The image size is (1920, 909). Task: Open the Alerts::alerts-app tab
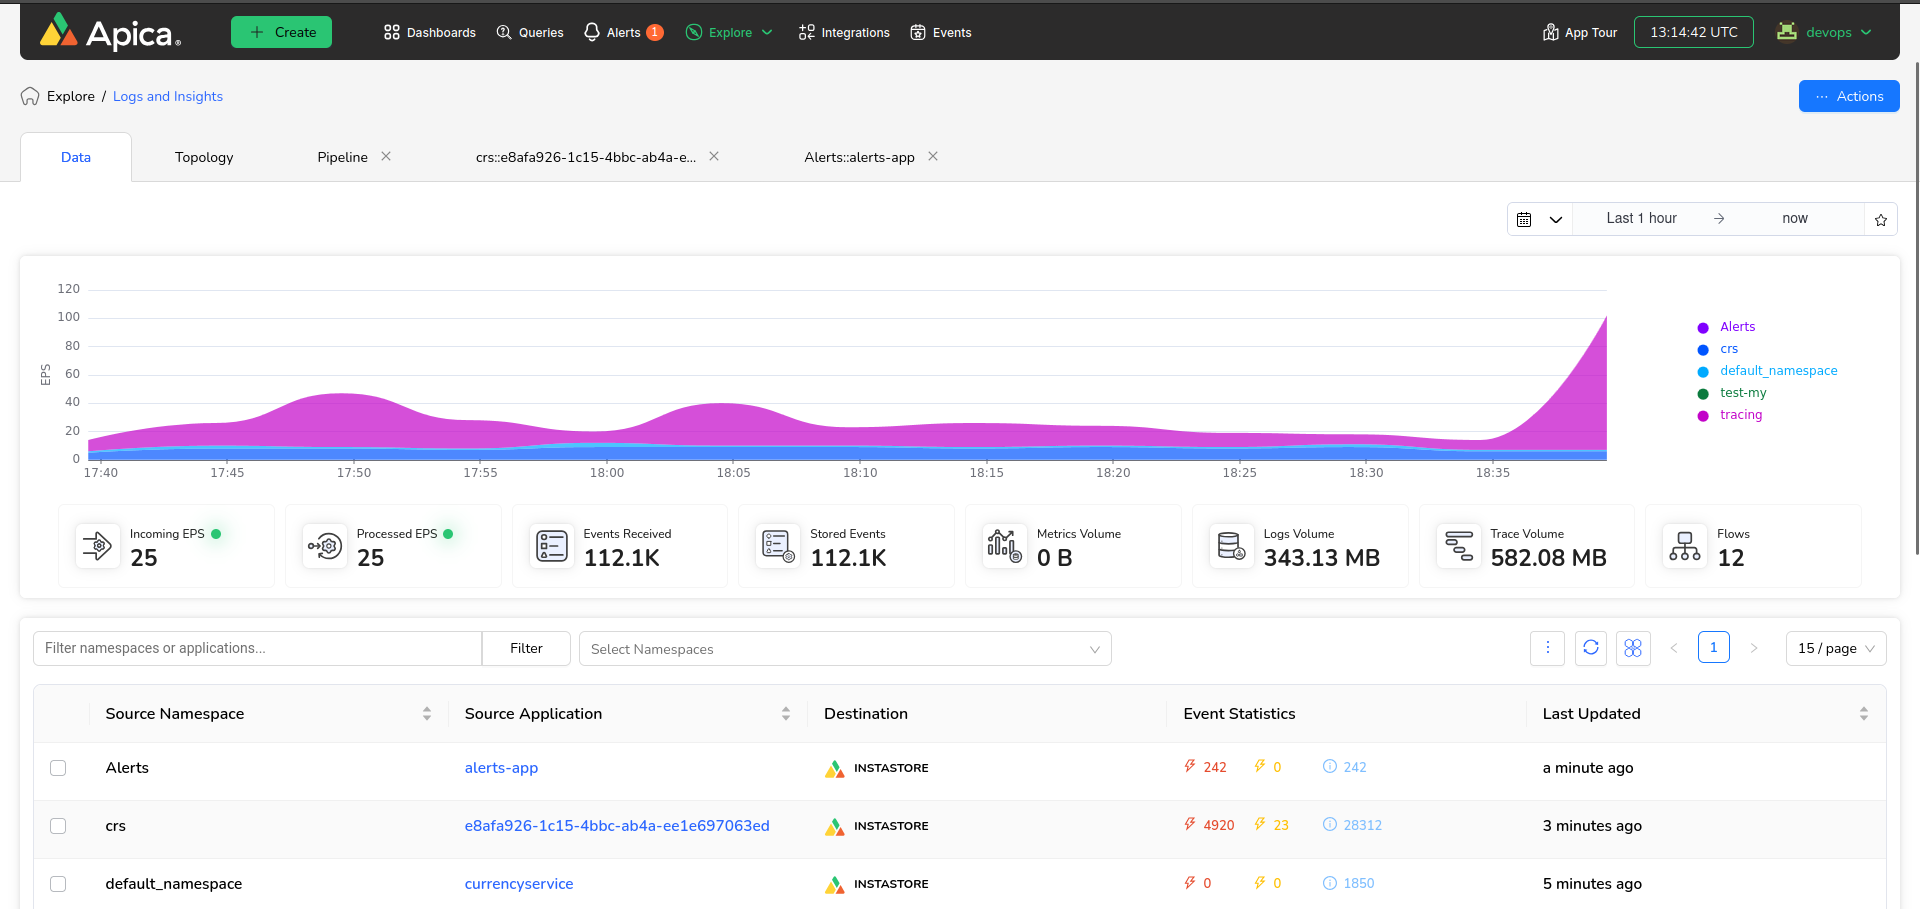point(859,158)
